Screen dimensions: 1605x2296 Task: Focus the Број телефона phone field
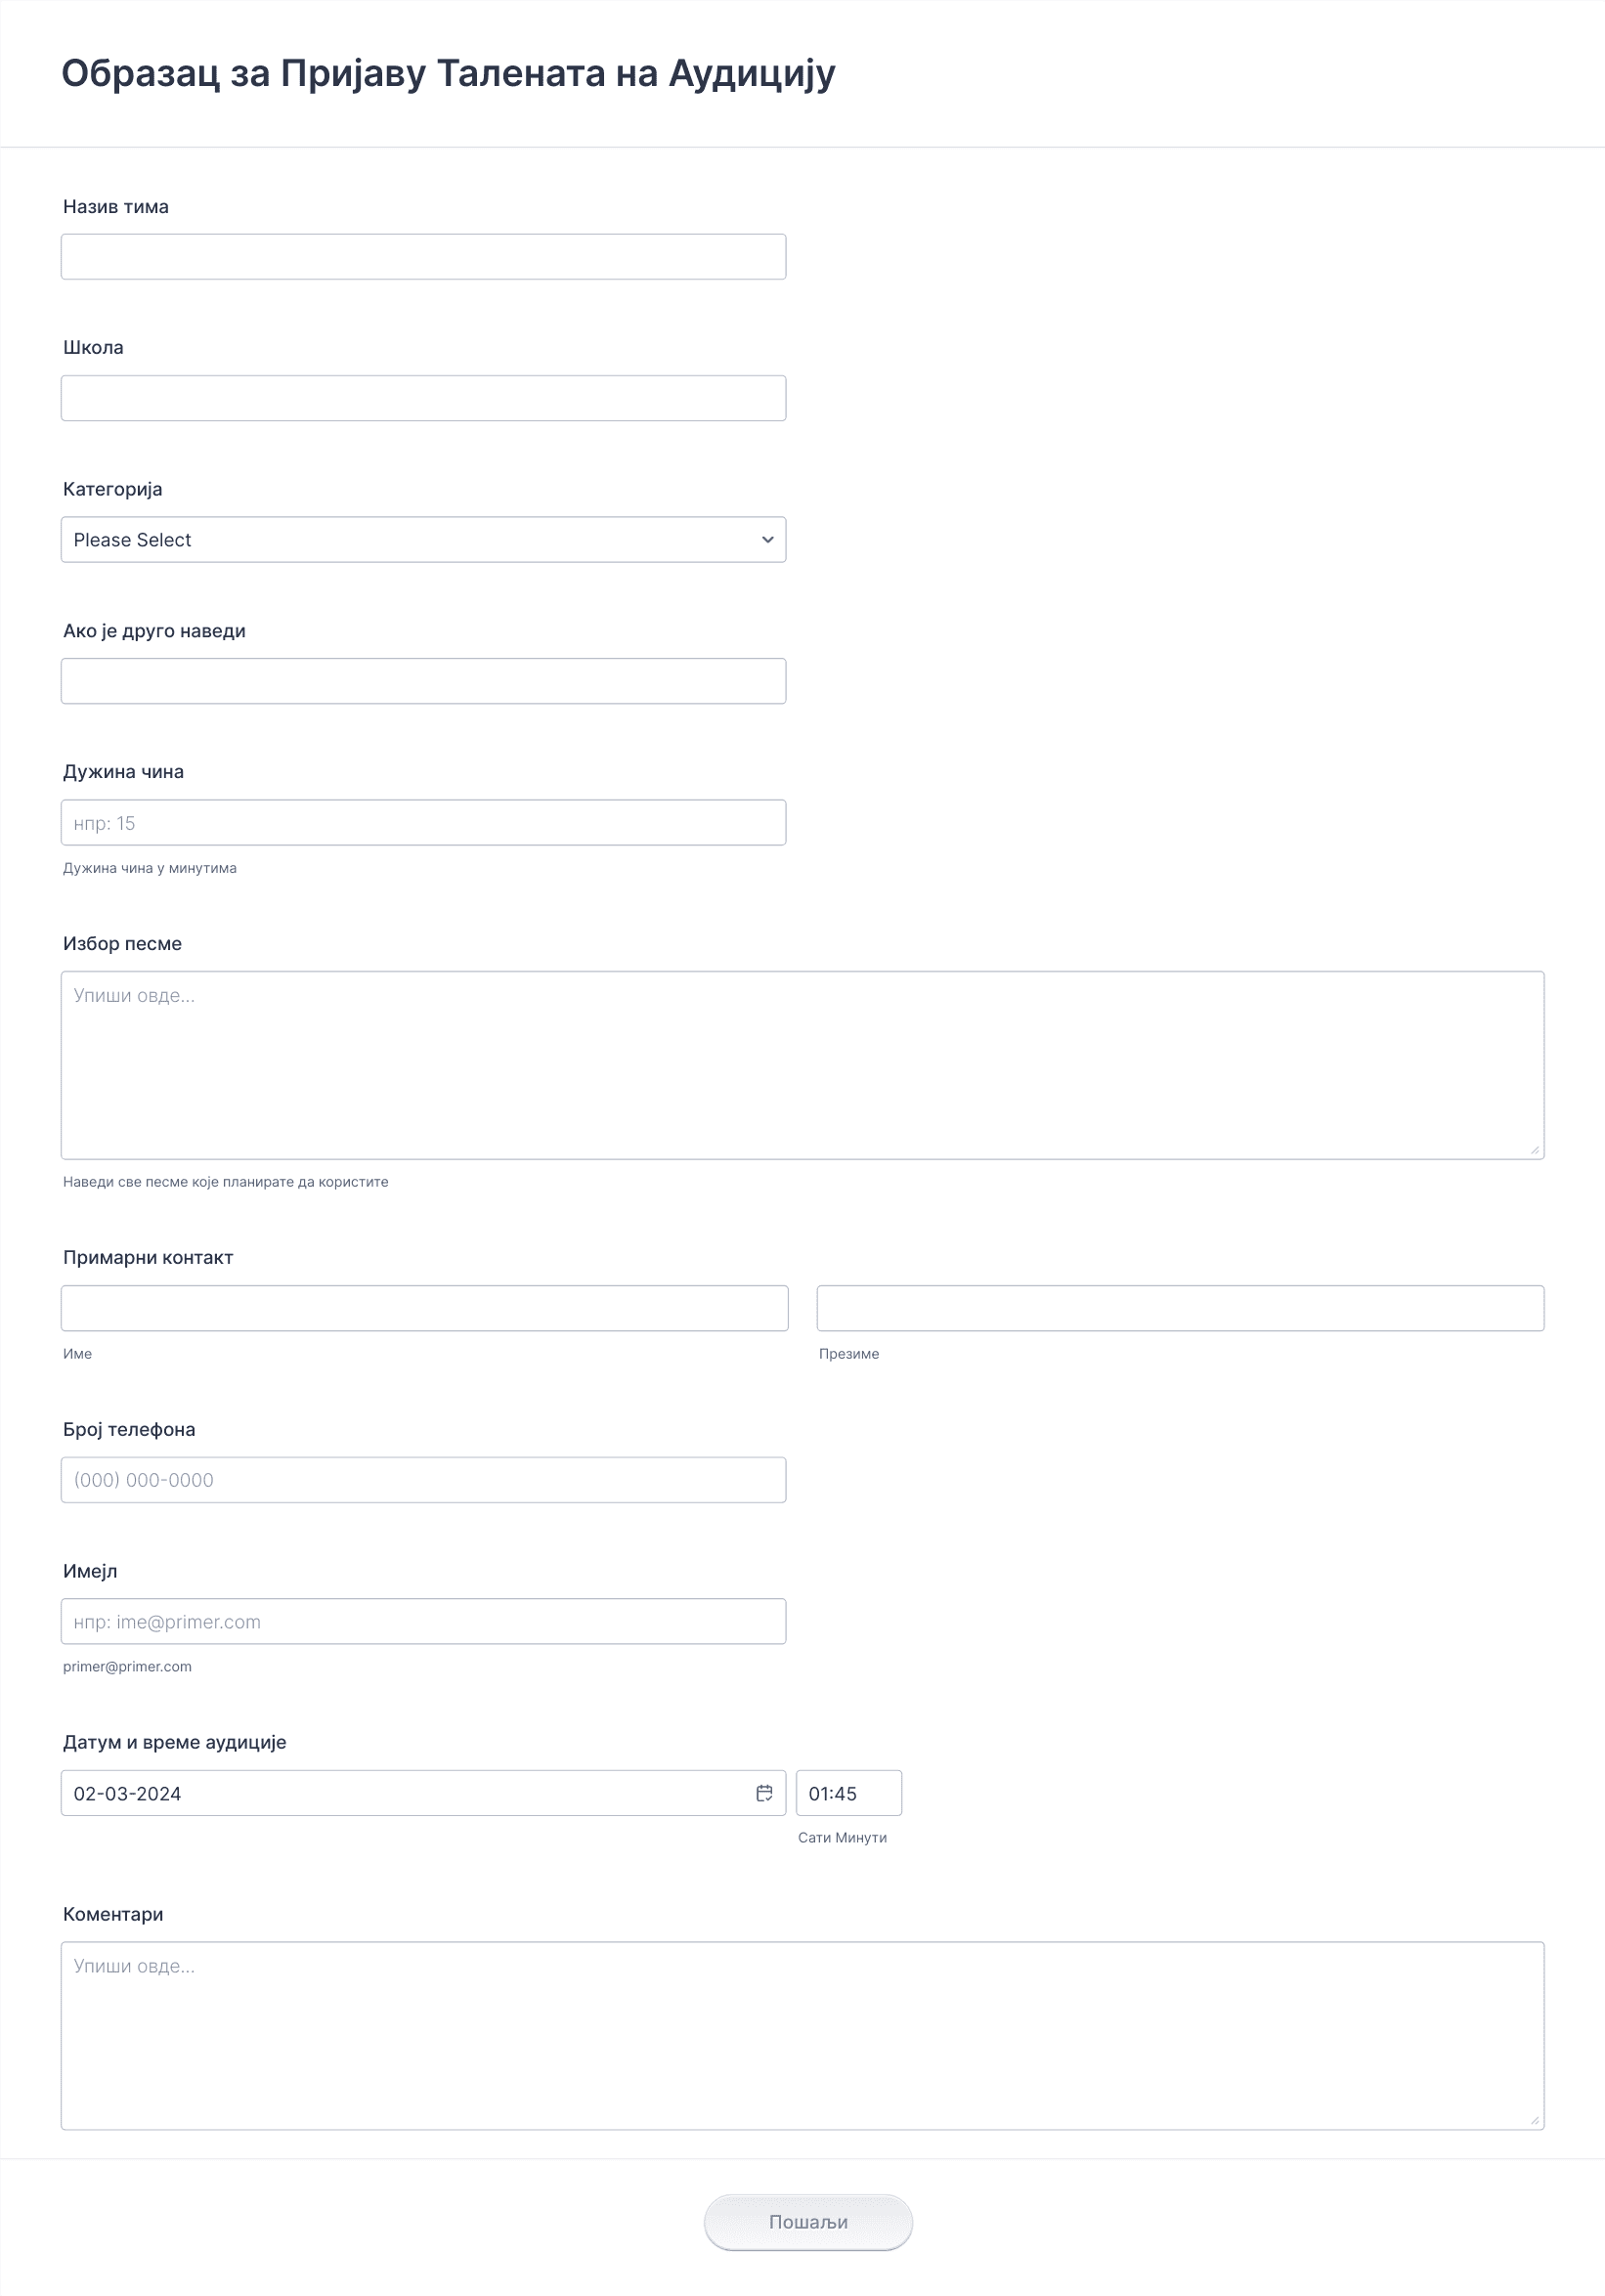coord(423,1480)
